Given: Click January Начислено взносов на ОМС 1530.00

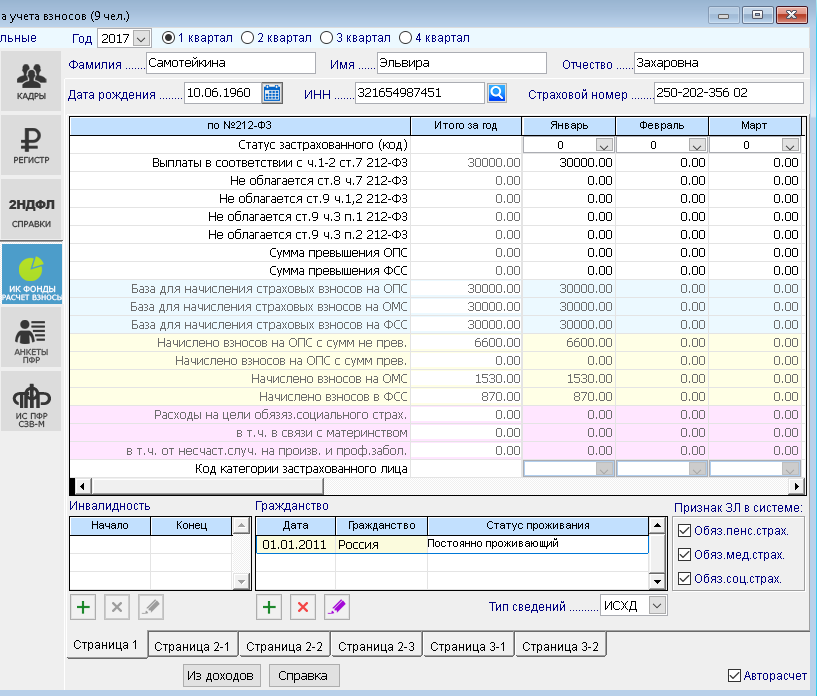Looking at the screenshot, I should pos(568,379).
